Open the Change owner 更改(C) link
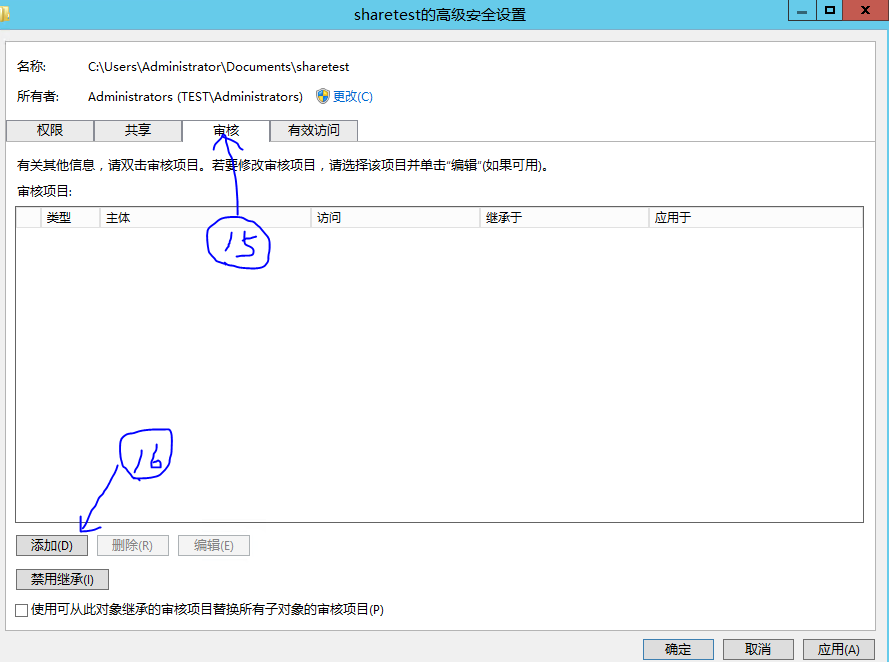The image size is (889, 662). pyautogui.click(x=350, y=96)
